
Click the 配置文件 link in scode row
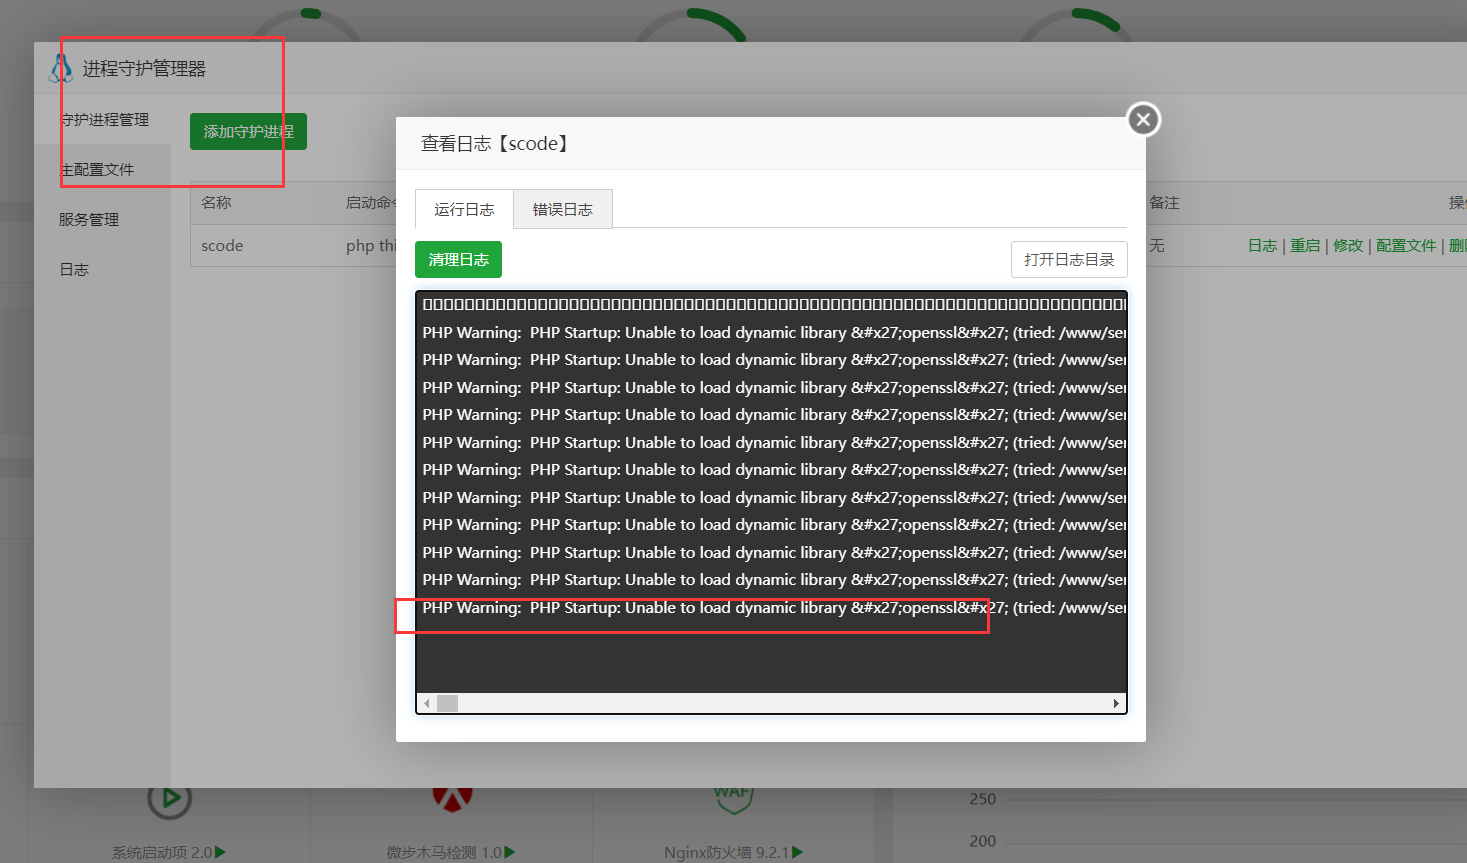1406,245
